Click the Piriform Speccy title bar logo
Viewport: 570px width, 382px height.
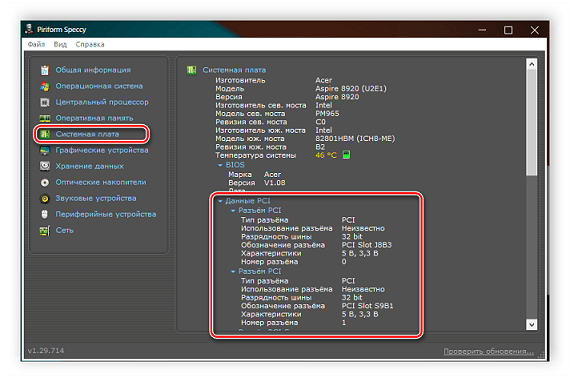tap(29, 29)
